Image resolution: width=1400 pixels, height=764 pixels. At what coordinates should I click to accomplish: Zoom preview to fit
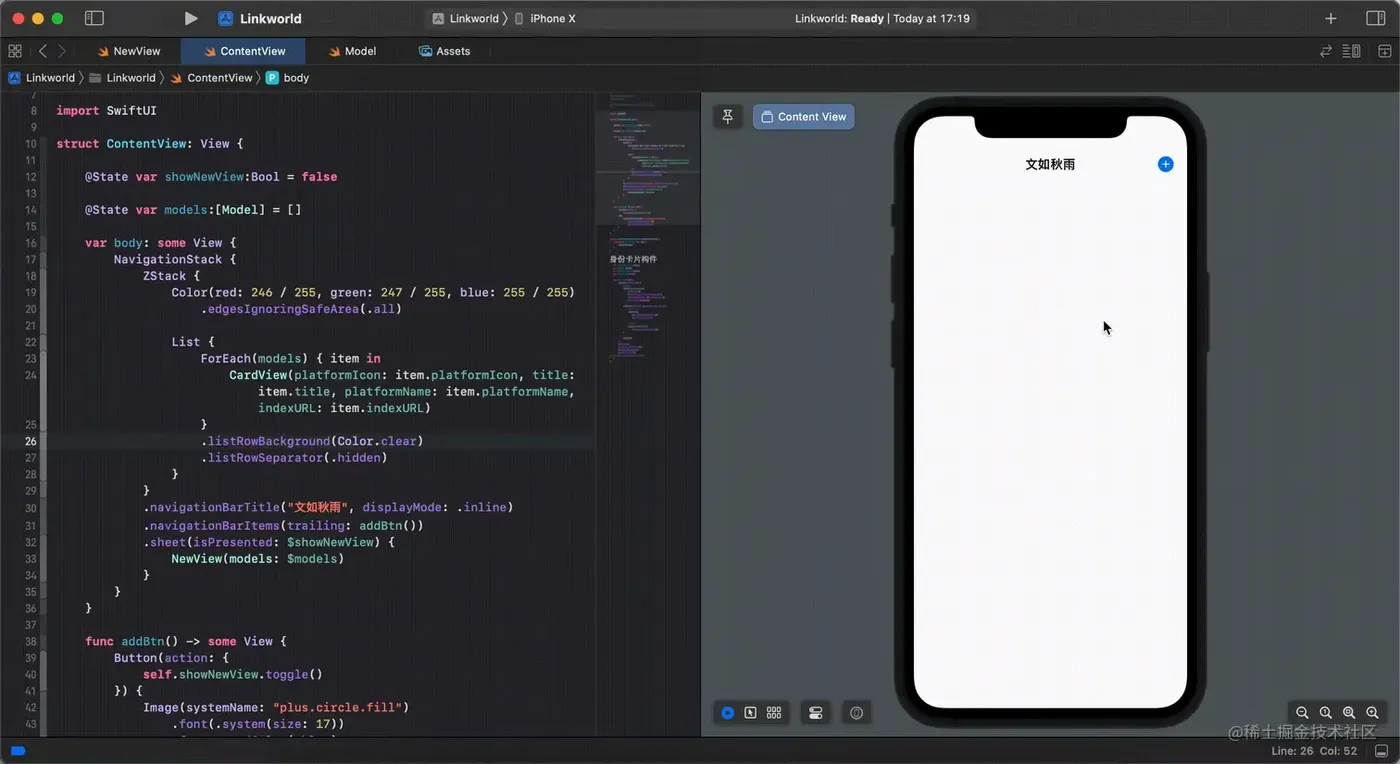(1349, 713)
